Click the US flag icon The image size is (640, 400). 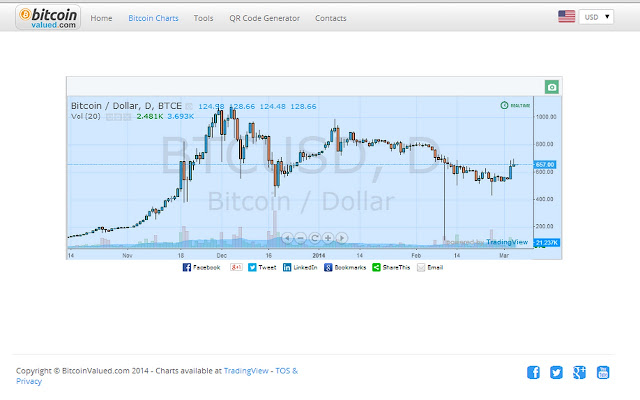point(567,17)
